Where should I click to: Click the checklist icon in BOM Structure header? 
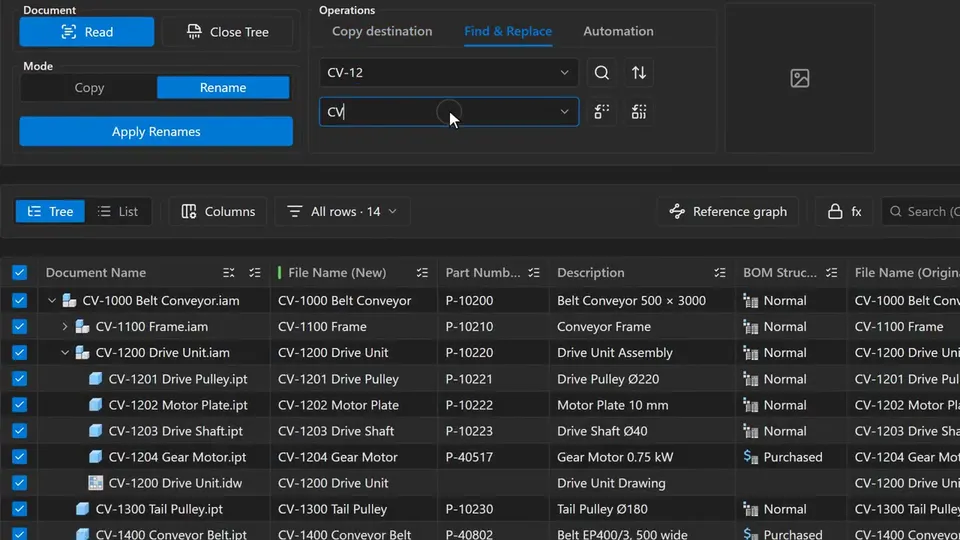click(831, 272)
